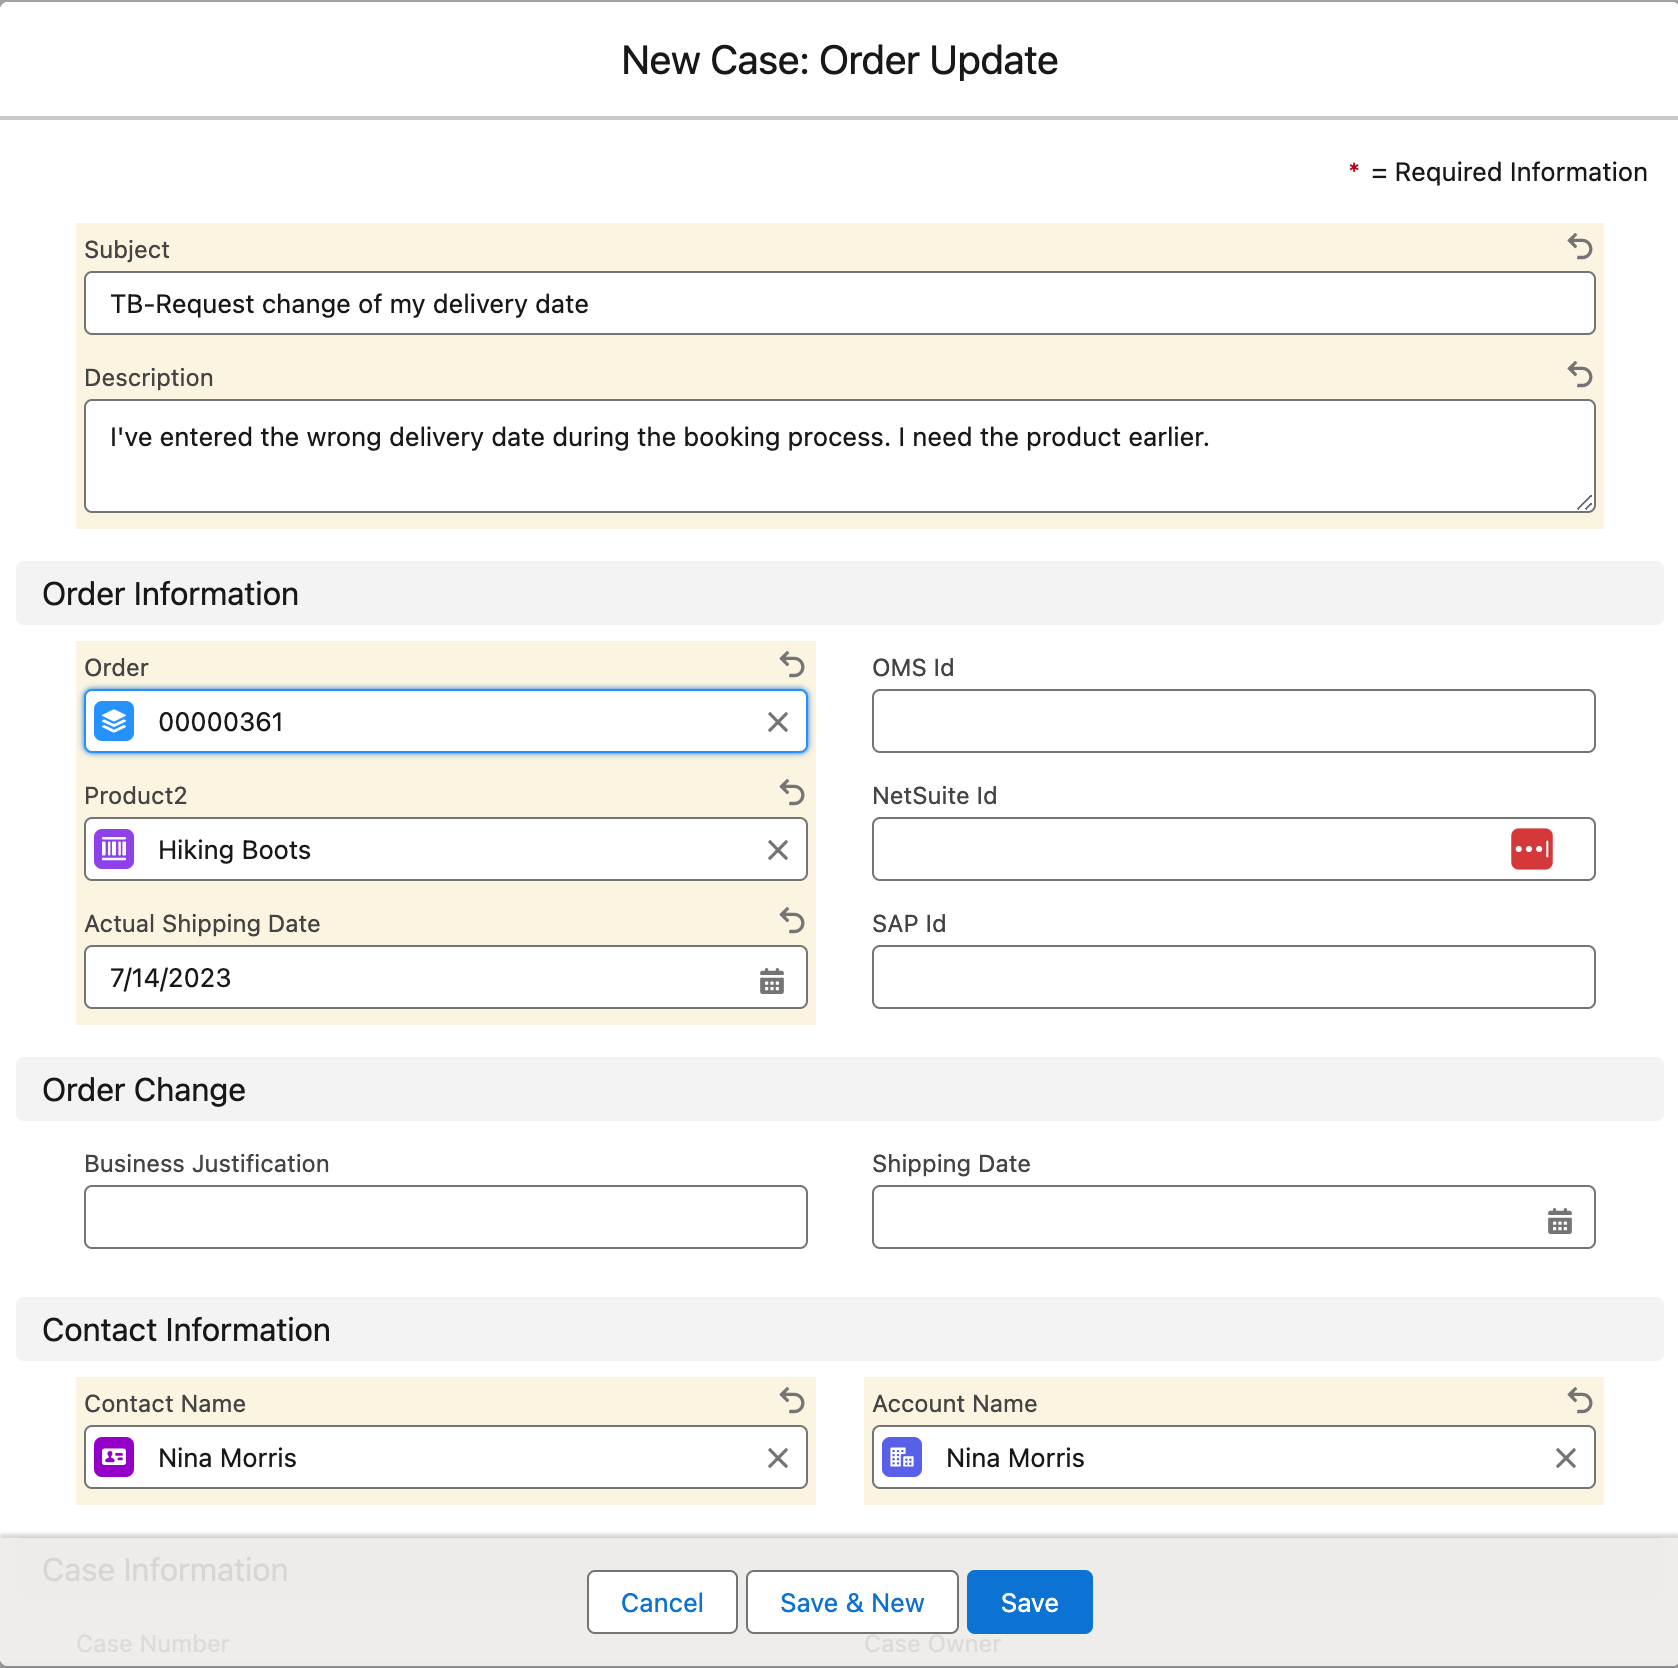
Task: Click the Business Justification field
Action: tap(446, 1217)
